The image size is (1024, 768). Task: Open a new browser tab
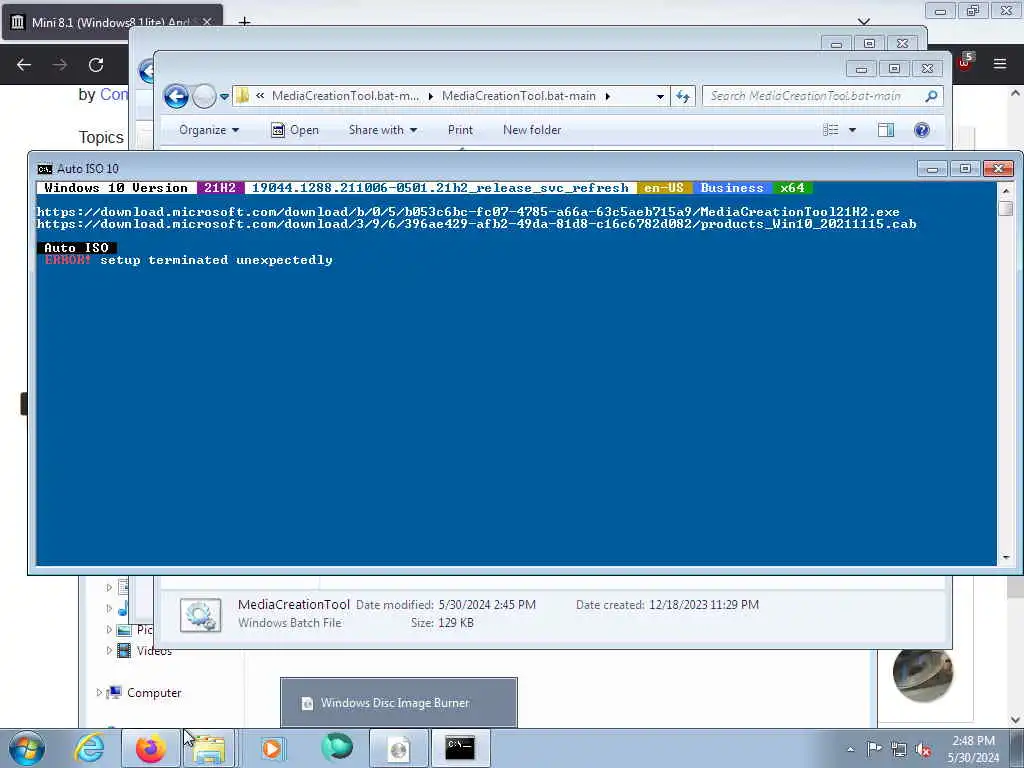244,22
